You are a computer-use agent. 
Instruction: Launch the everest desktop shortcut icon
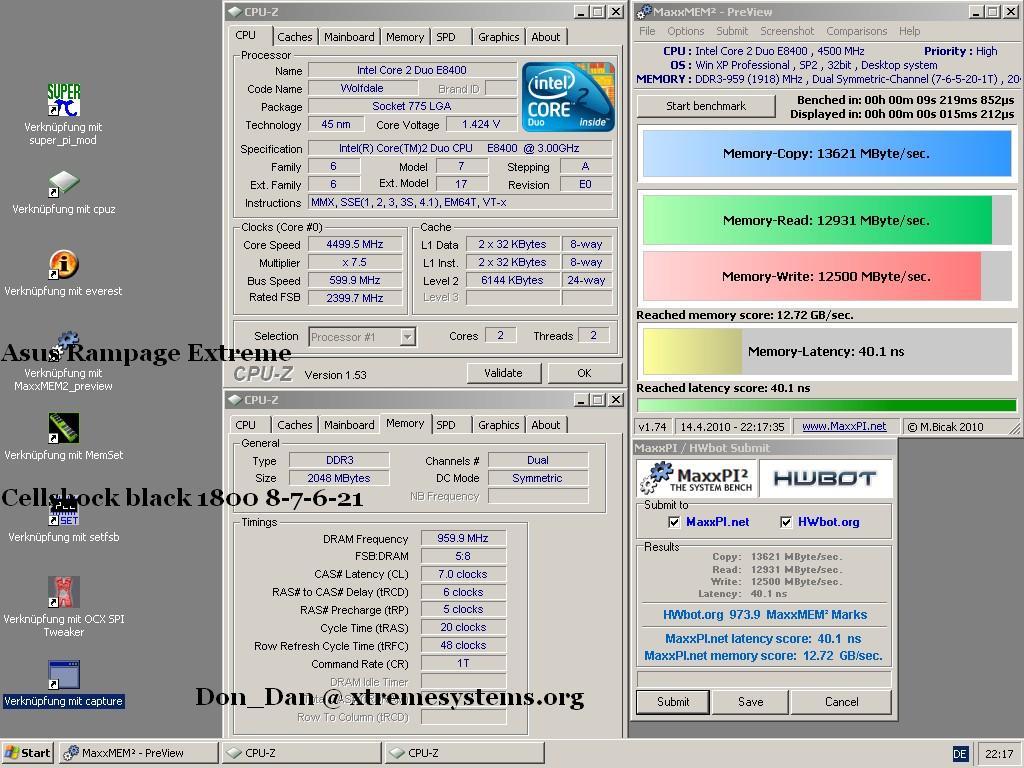[63, 265]
